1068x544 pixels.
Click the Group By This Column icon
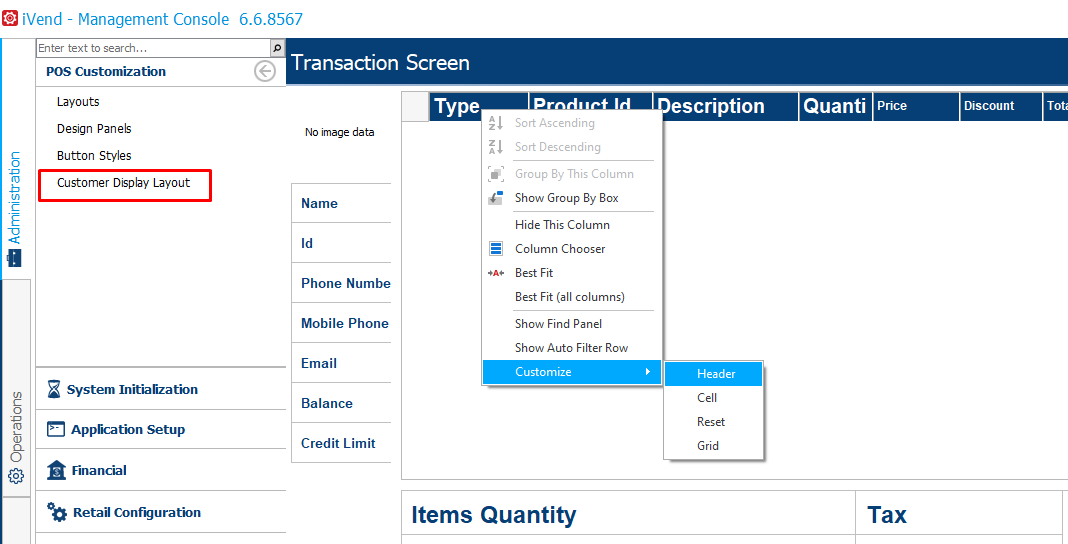click(496, 174)
